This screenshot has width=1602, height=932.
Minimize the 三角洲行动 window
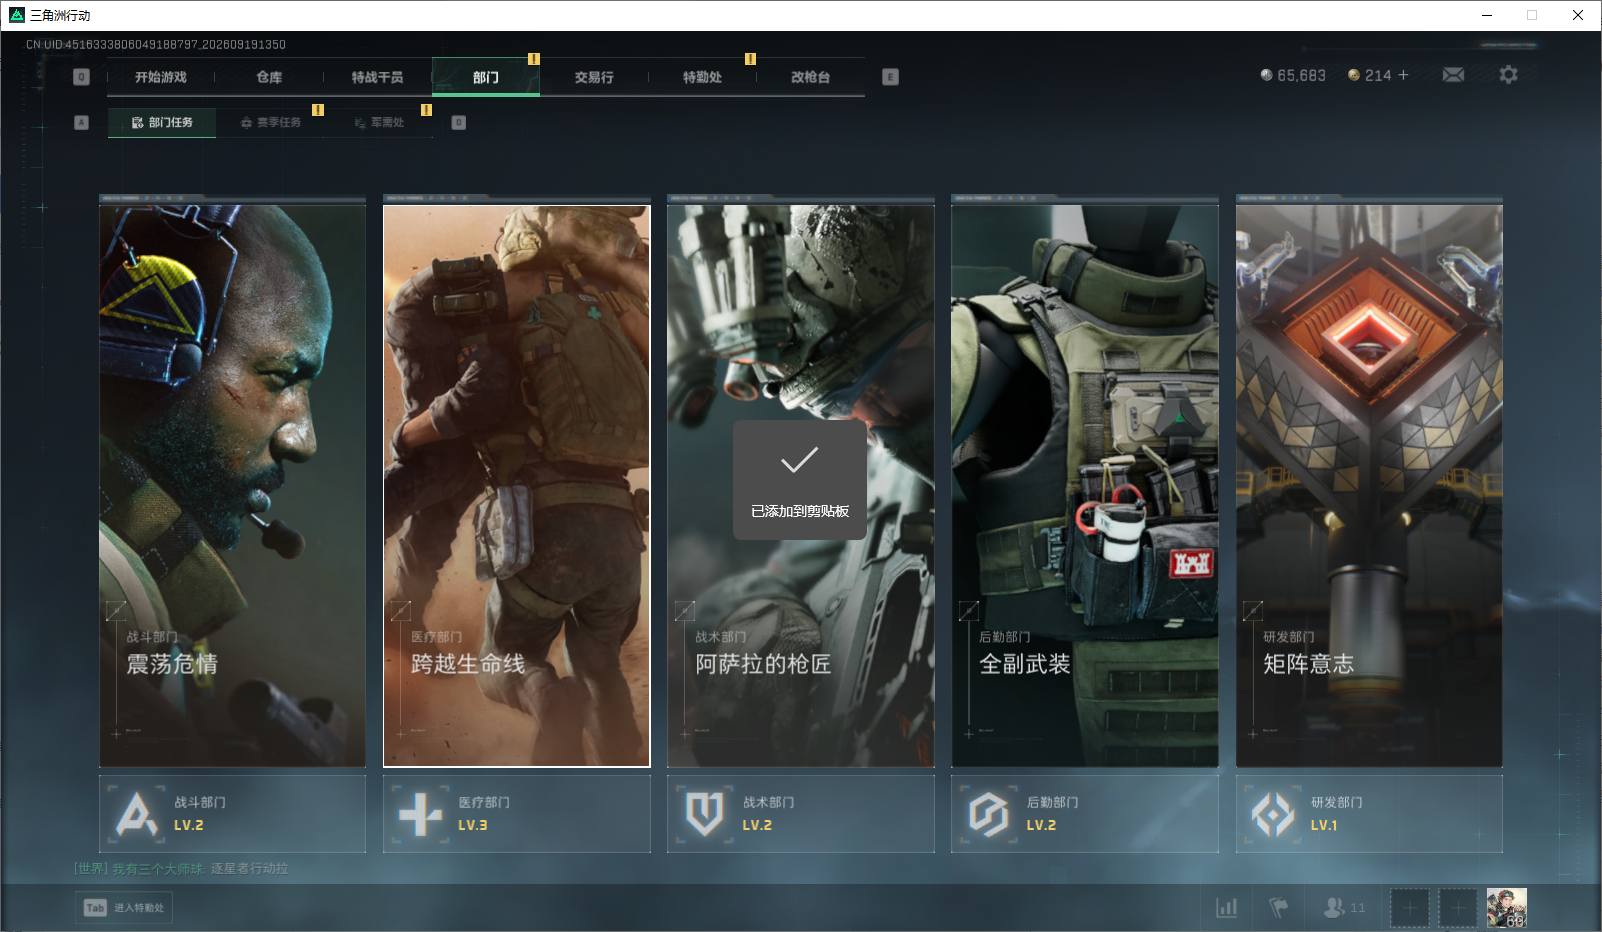[1487, 15]
